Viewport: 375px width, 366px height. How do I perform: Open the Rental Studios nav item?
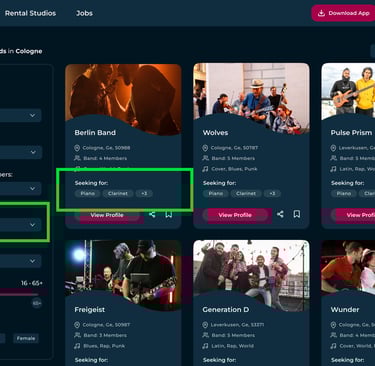pyautogui.click(x=30, y=13)
